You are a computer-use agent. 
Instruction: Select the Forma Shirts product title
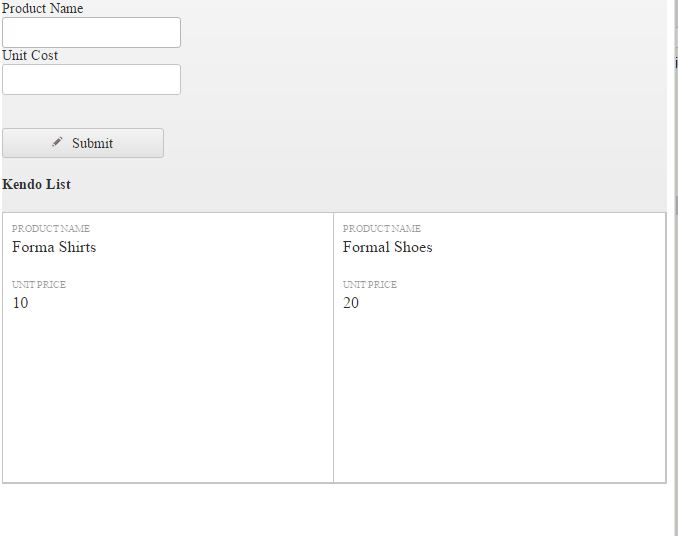pos(54,247)
